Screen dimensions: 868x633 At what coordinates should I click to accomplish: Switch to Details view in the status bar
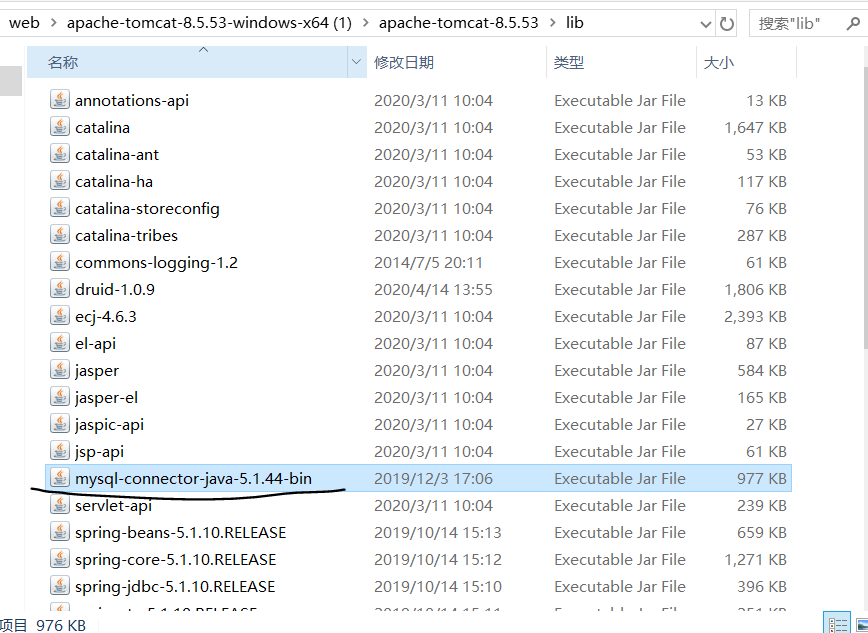(837, 622)
